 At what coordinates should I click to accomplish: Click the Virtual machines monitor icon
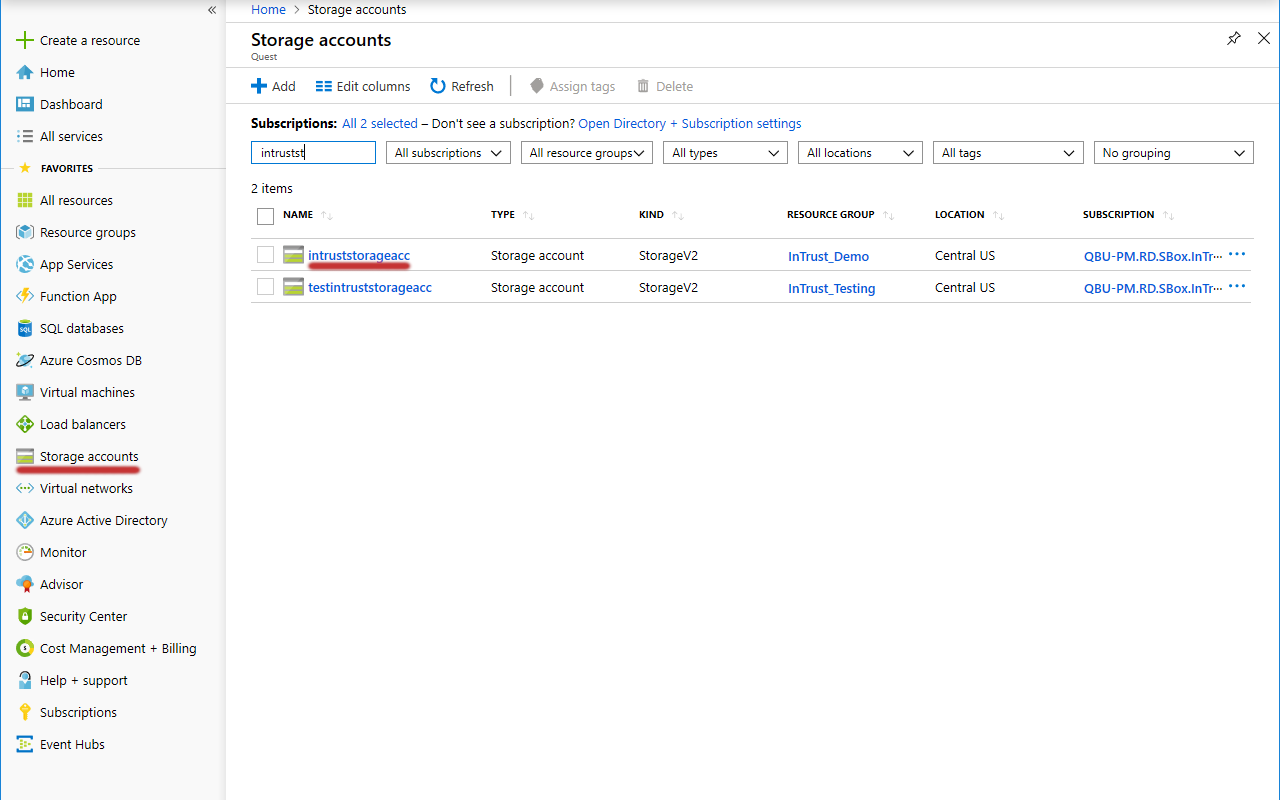click(x=25, y=393)
